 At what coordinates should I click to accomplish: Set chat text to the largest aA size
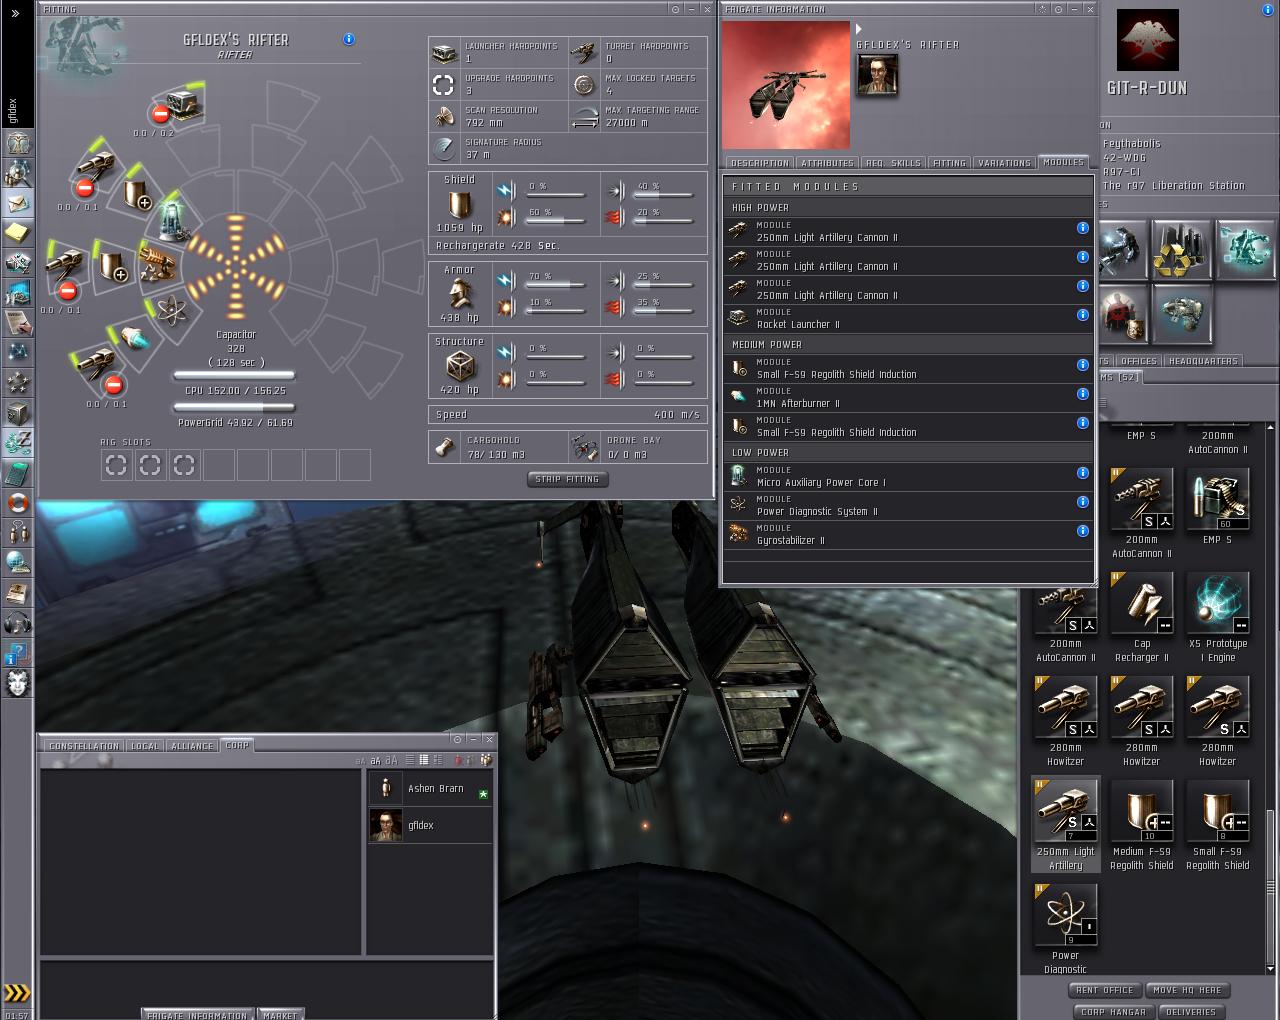[x=392, y=760]
